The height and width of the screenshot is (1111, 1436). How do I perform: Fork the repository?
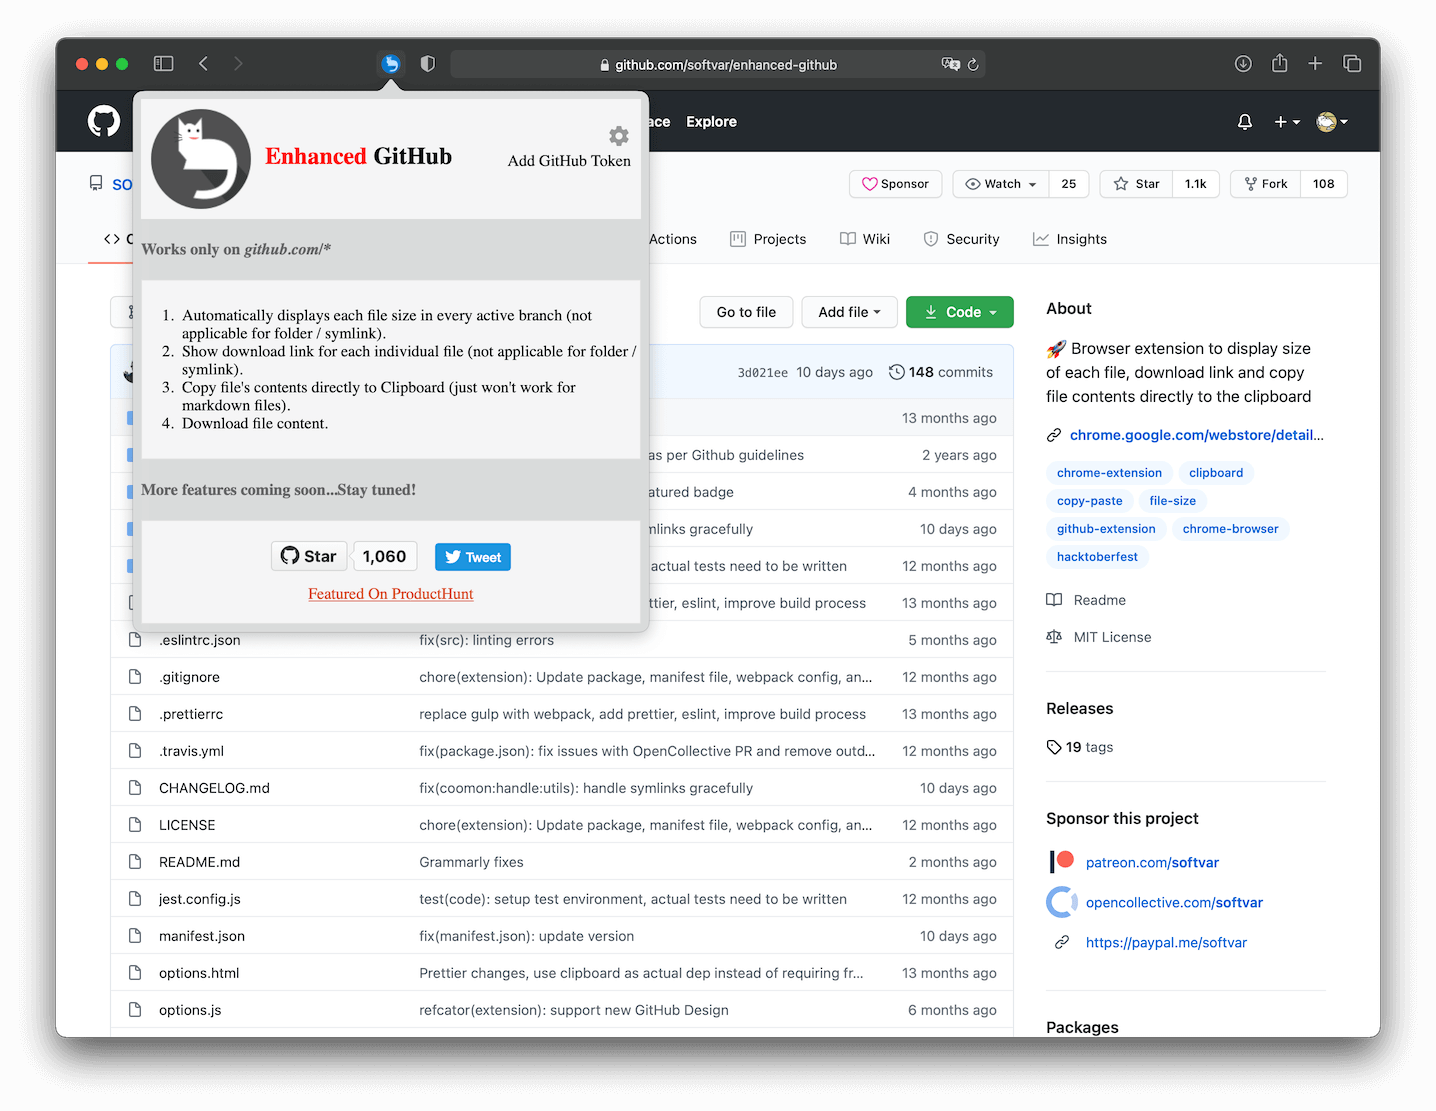[x=1265, y=184]
